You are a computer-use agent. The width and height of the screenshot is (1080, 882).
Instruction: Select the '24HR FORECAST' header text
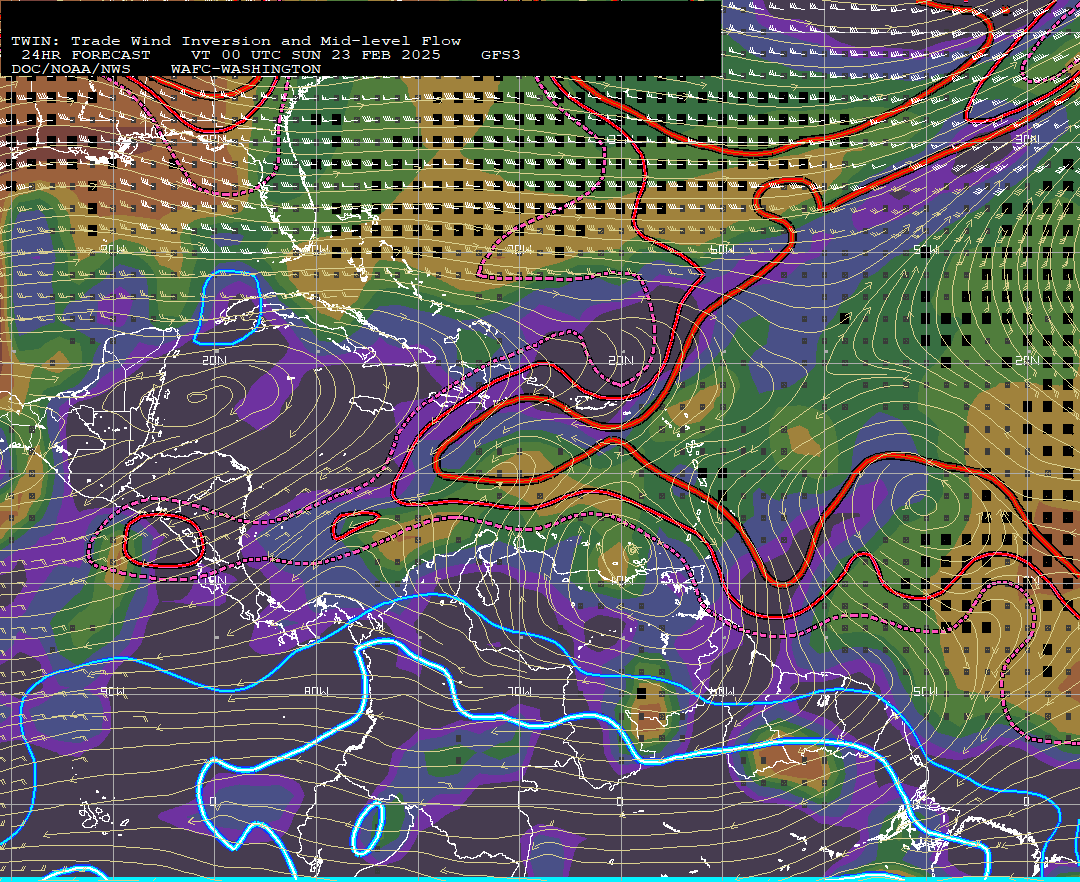click(85, 55)
